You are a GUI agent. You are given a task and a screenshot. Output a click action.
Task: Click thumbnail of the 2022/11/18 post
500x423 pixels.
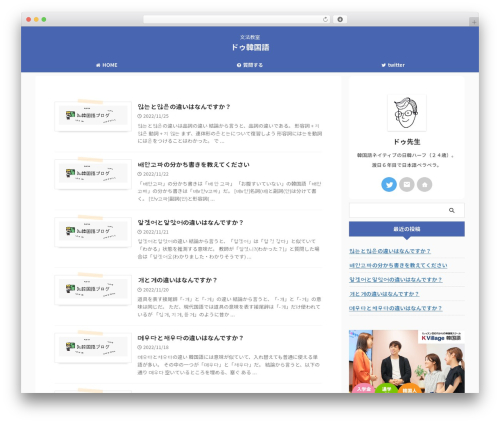93,347
